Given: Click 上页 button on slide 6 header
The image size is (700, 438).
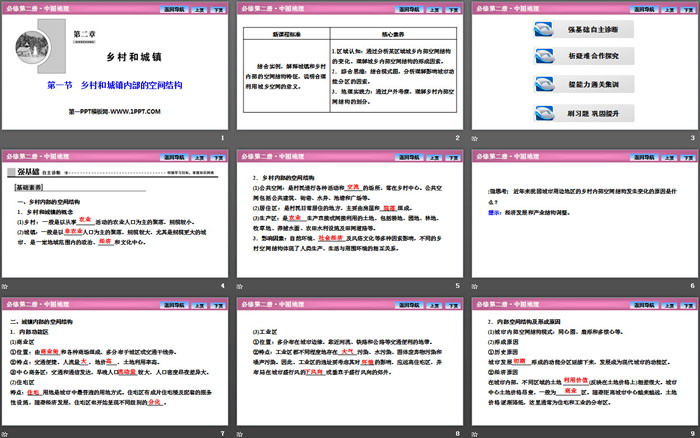Looking at the screenshot, I should tap(660, 156).
